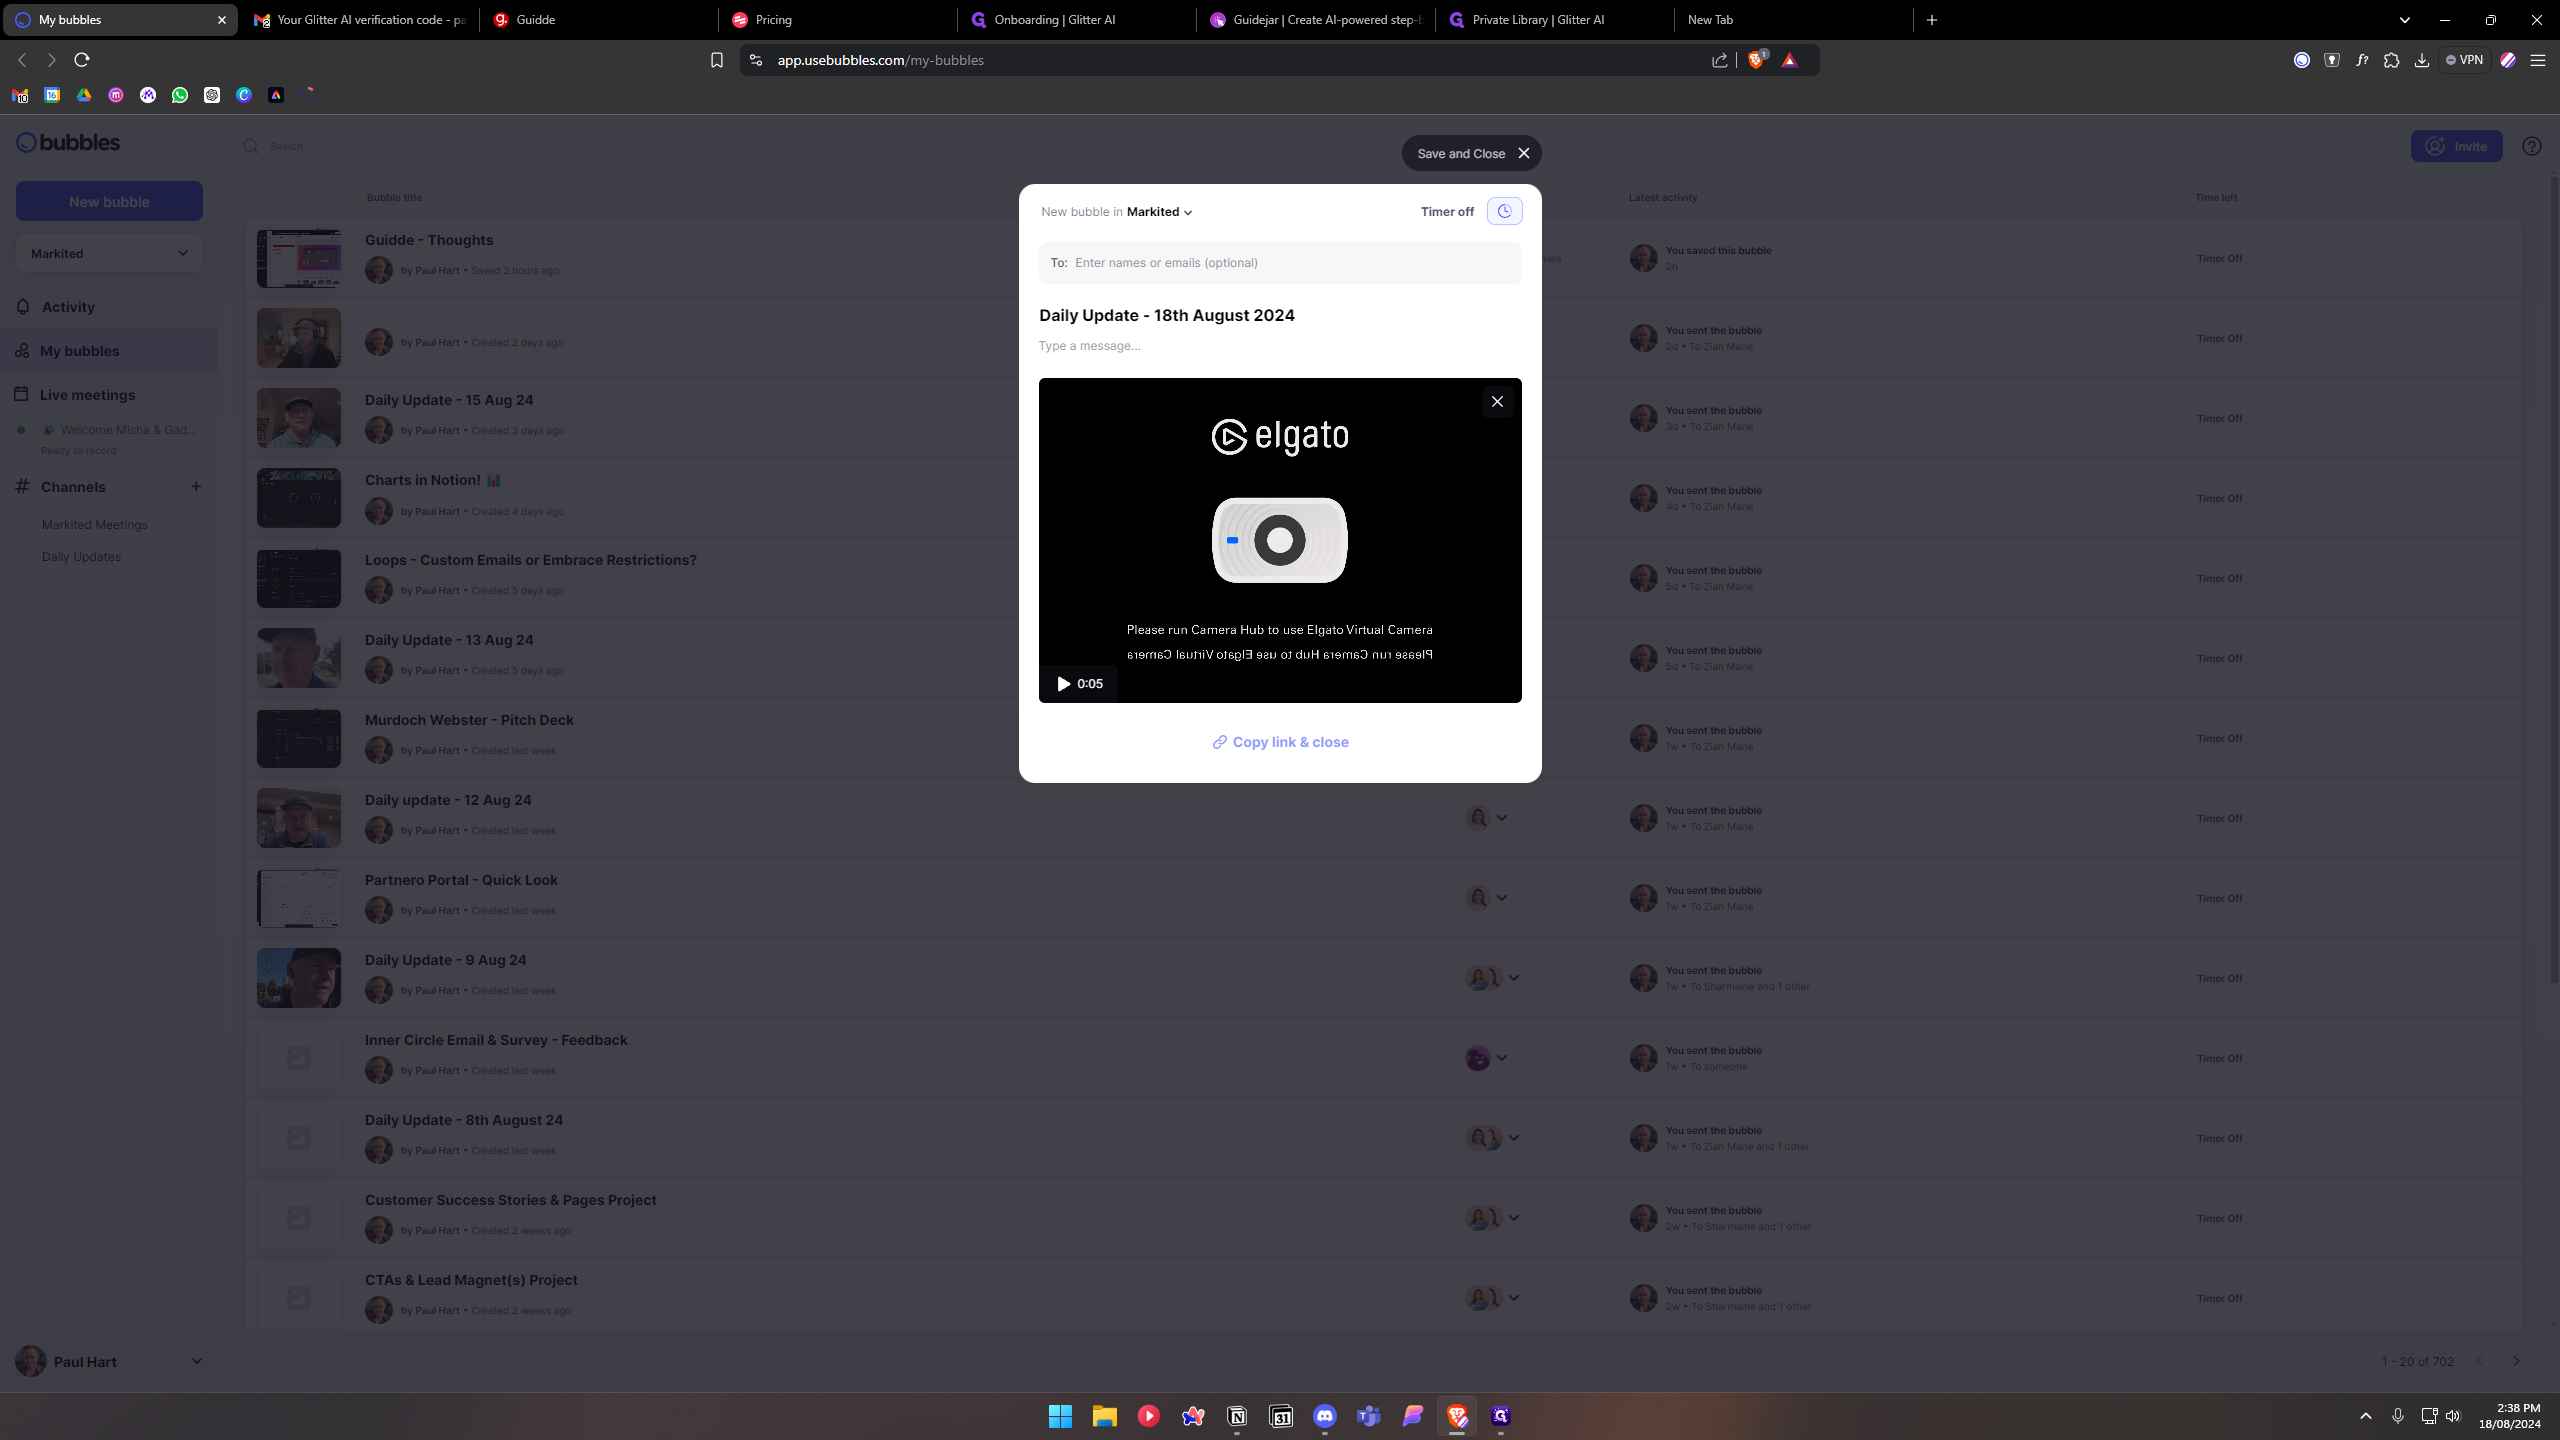The width and height of the screenshot is (2560, 1440).
Task: Open Gmail bookmark icon
Action: coord(20,95)
